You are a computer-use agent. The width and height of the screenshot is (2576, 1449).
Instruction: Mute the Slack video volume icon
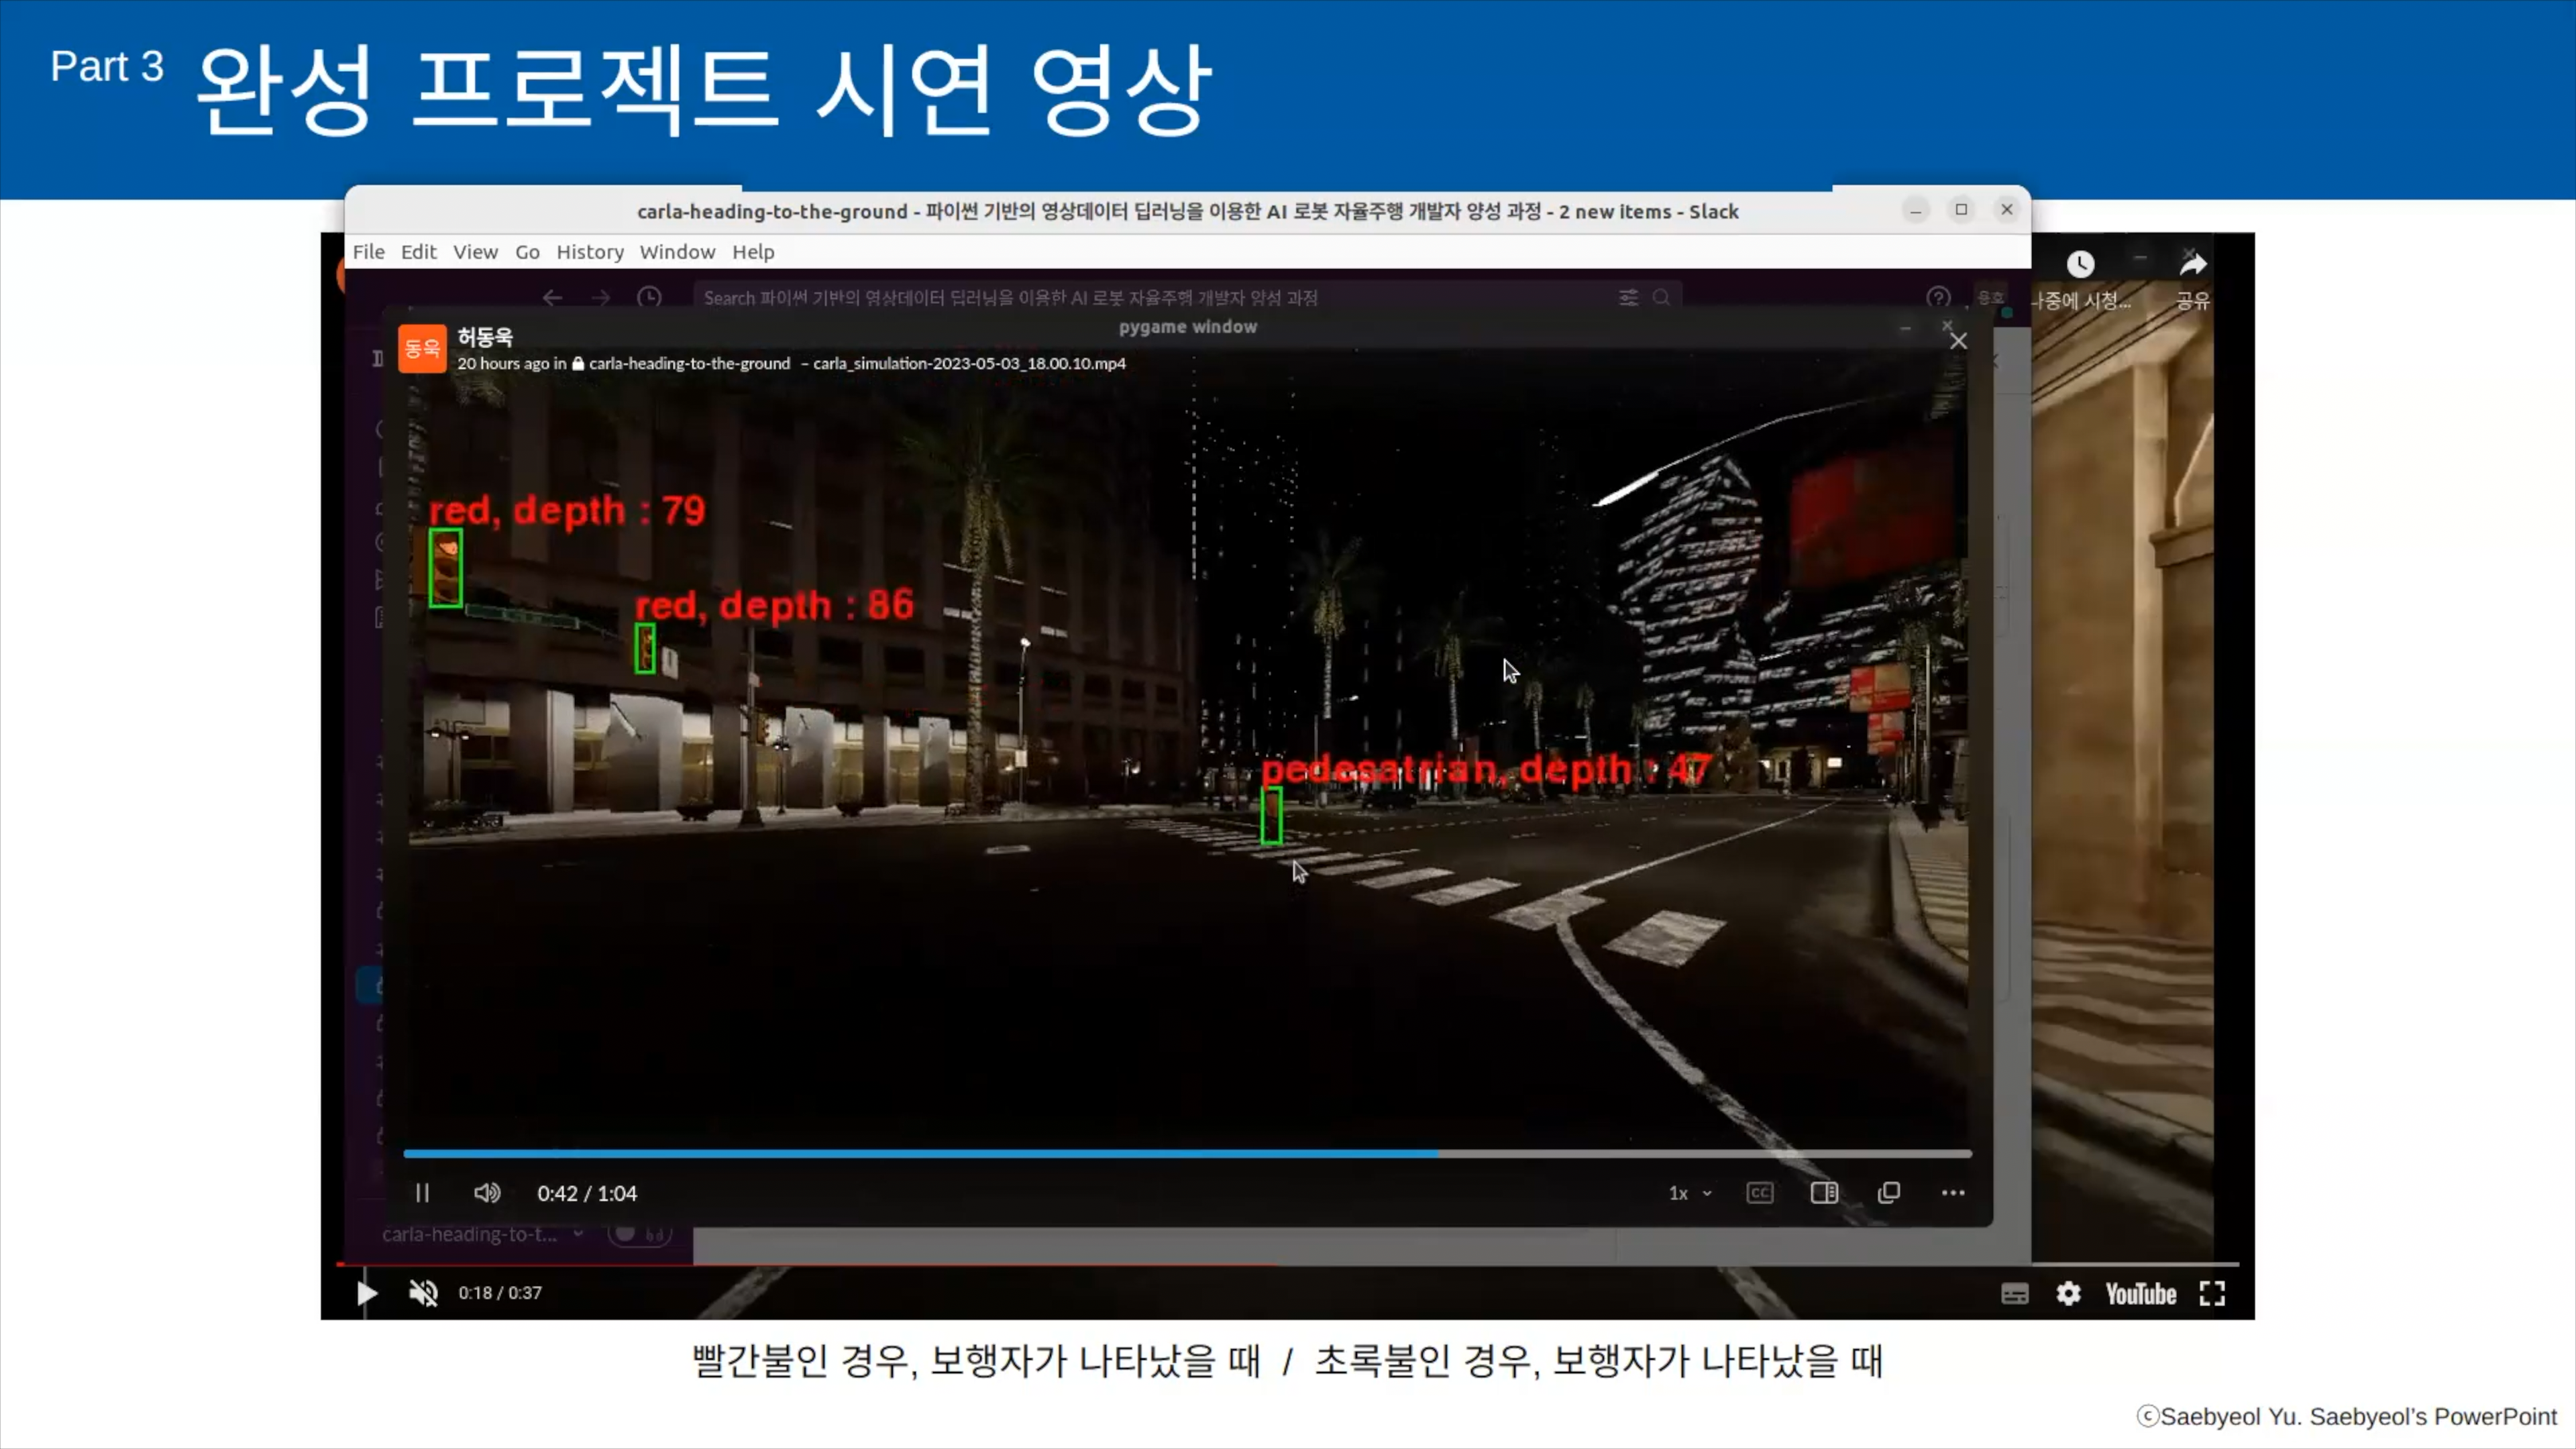(487, 1193)
